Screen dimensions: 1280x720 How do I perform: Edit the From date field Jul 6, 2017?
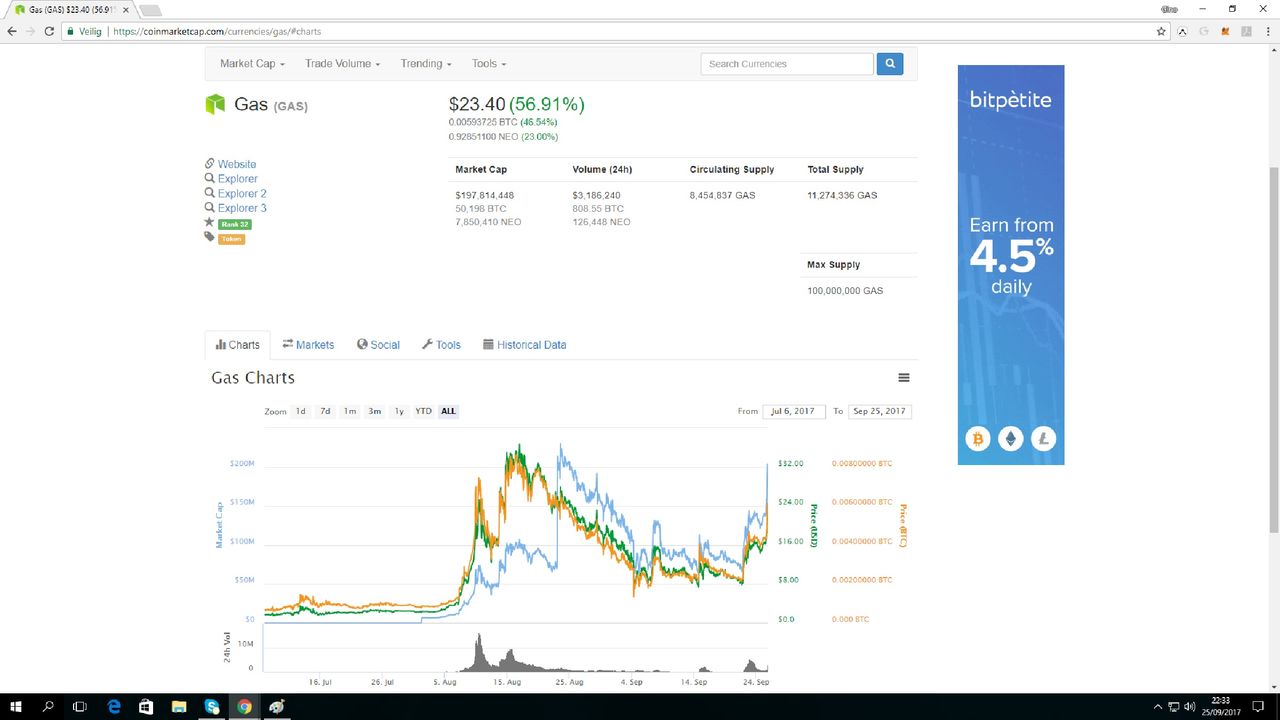coord(792,411)
